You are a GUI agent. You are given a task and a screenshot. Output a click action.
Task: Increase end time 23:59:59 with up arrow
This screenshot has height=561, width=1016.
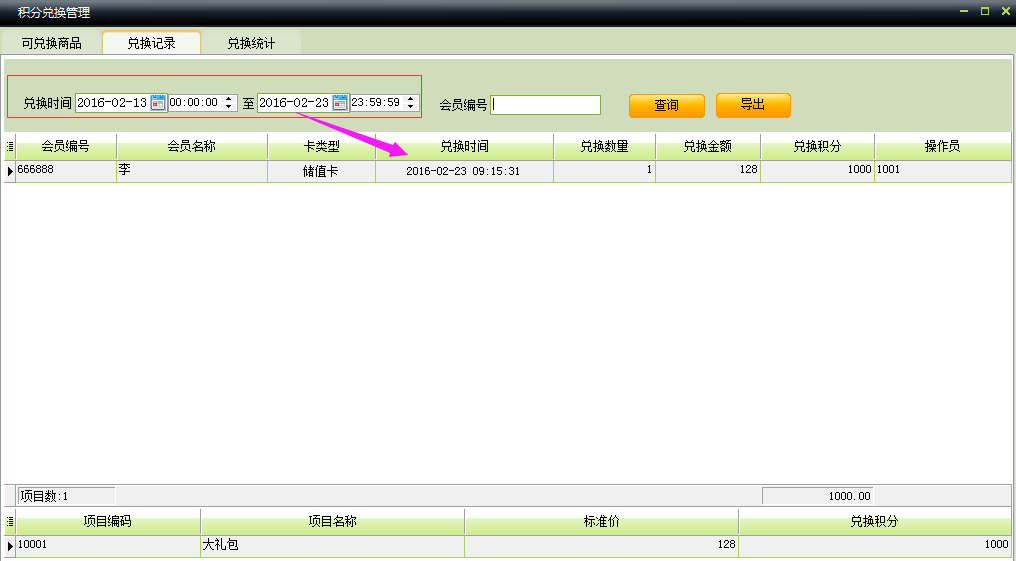coord(411,99)
